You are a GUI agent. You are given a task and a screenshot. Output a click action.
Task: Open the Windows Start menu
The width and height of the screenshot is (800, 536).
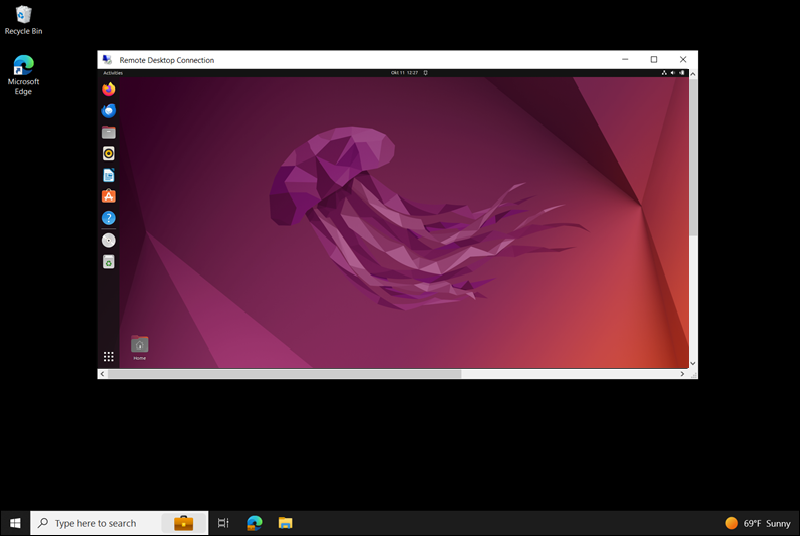click(15, 523)
